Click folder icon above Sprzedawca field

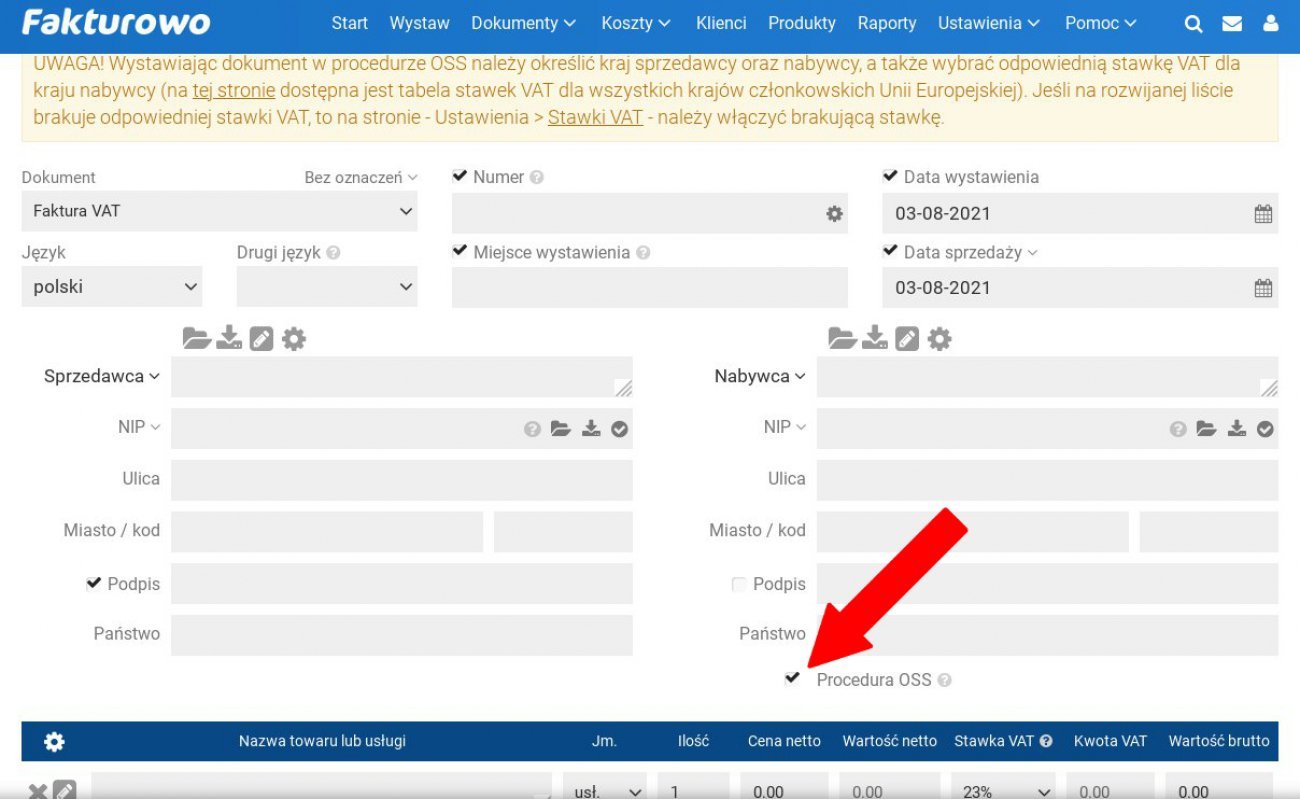197,339
